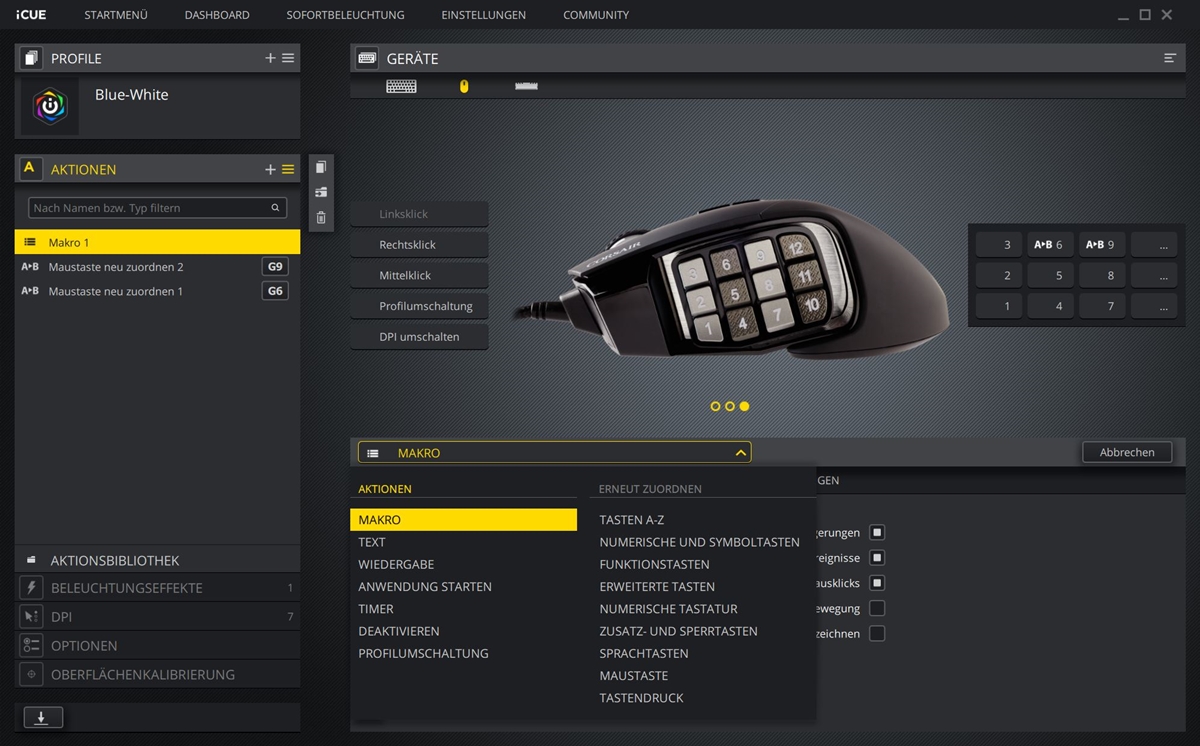Choose MAKRO in the Aktionen list
1200x746 pixels.
[463, 520]
